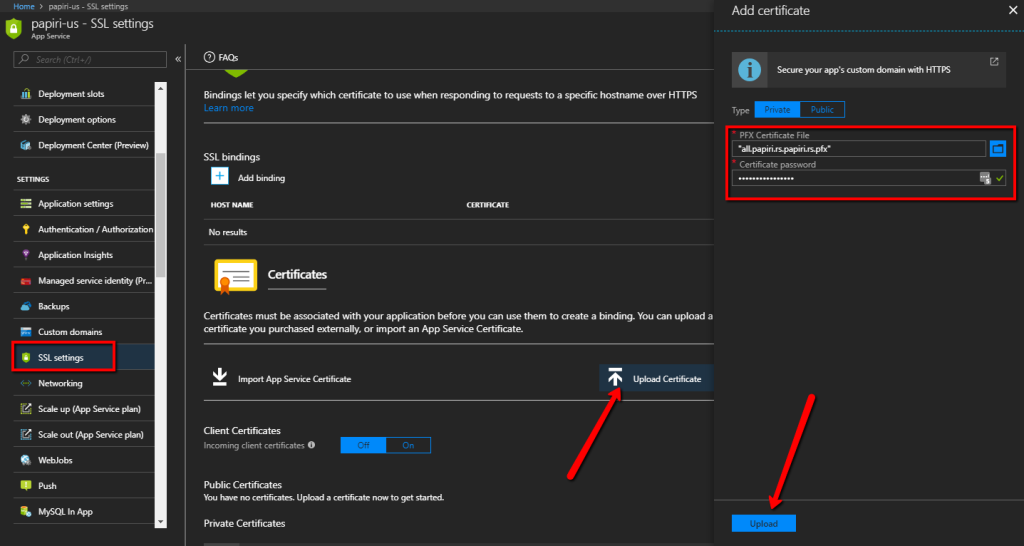Click FAQs question mark icon
This screenshot has width=1024, height=546.
click(209, 57)
